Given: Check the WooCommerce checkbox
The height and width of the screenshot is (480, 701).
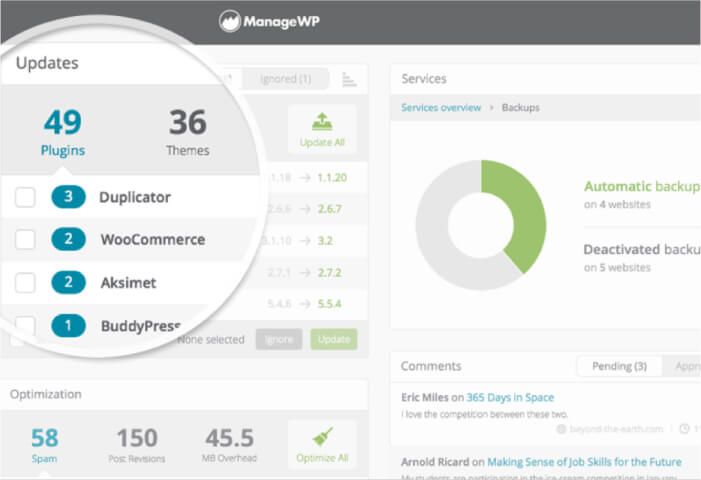Looking at the screenshot, I should (x=25, y=240).
